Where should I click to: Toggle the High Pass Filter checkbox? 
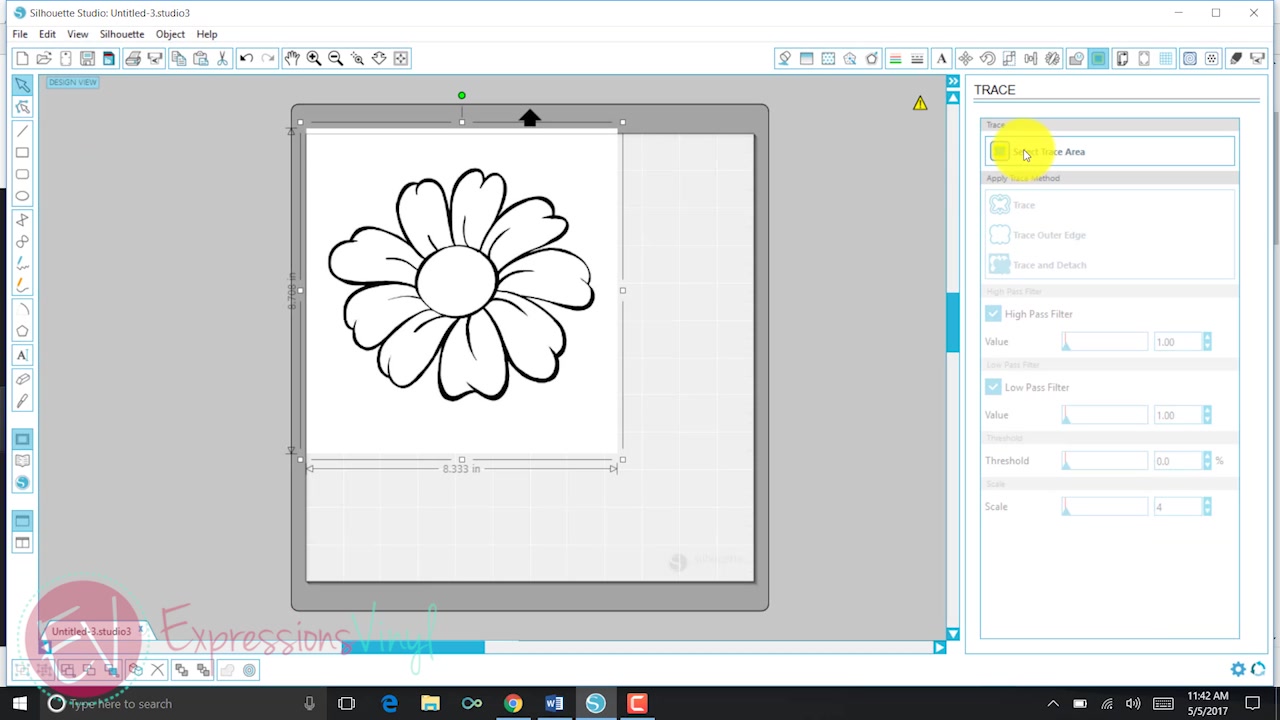[993, 314]
